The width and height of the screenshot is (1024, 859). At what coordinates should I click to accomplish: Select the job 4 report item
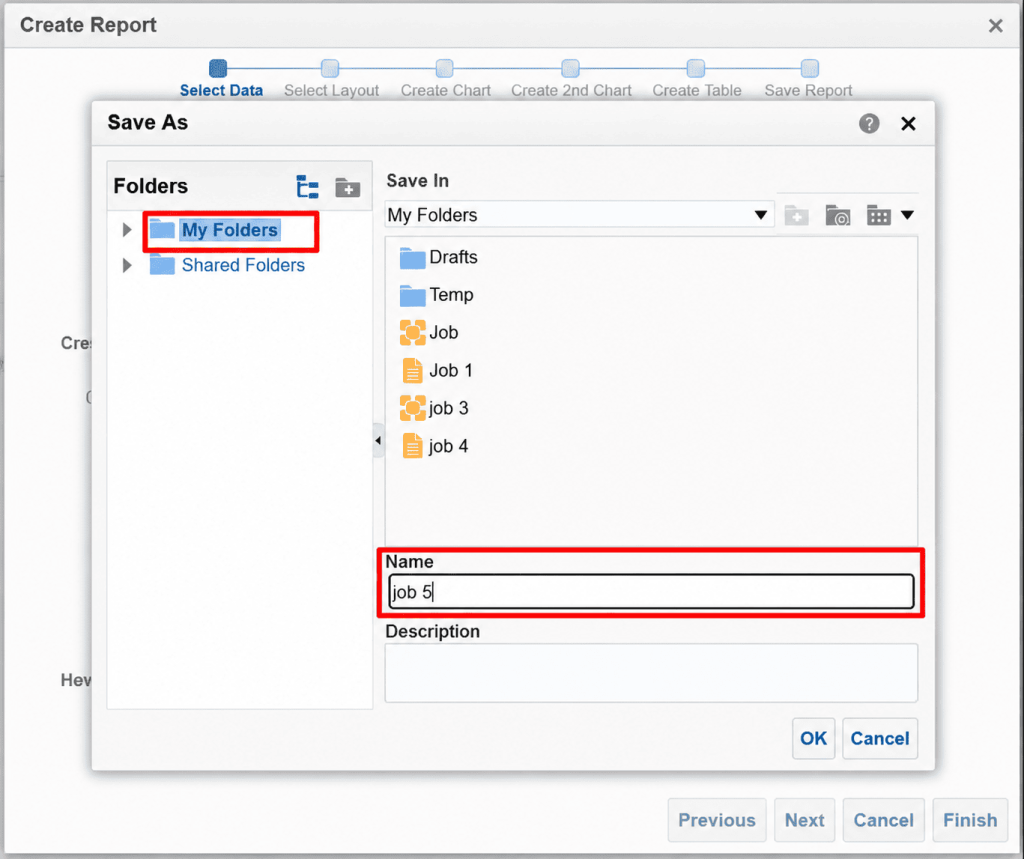point(435,446)
